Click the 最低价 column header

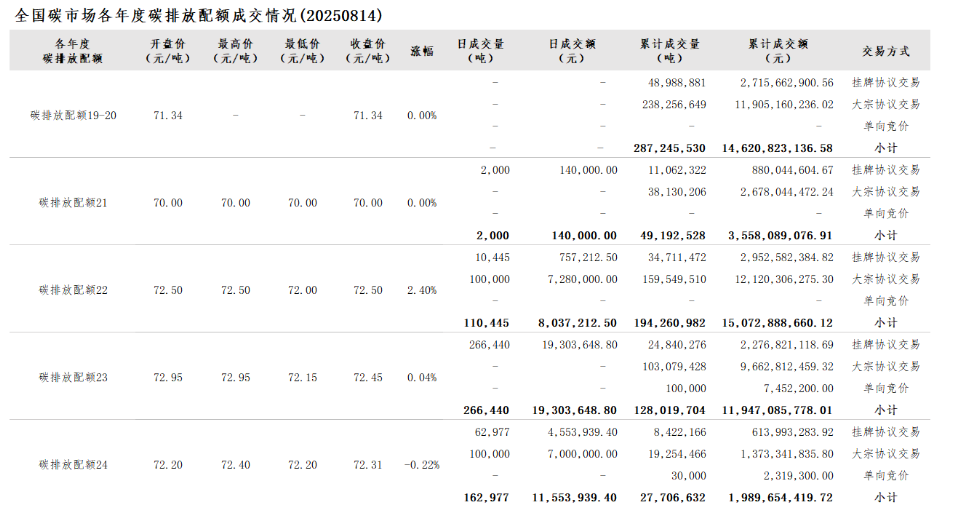(302, 51)
